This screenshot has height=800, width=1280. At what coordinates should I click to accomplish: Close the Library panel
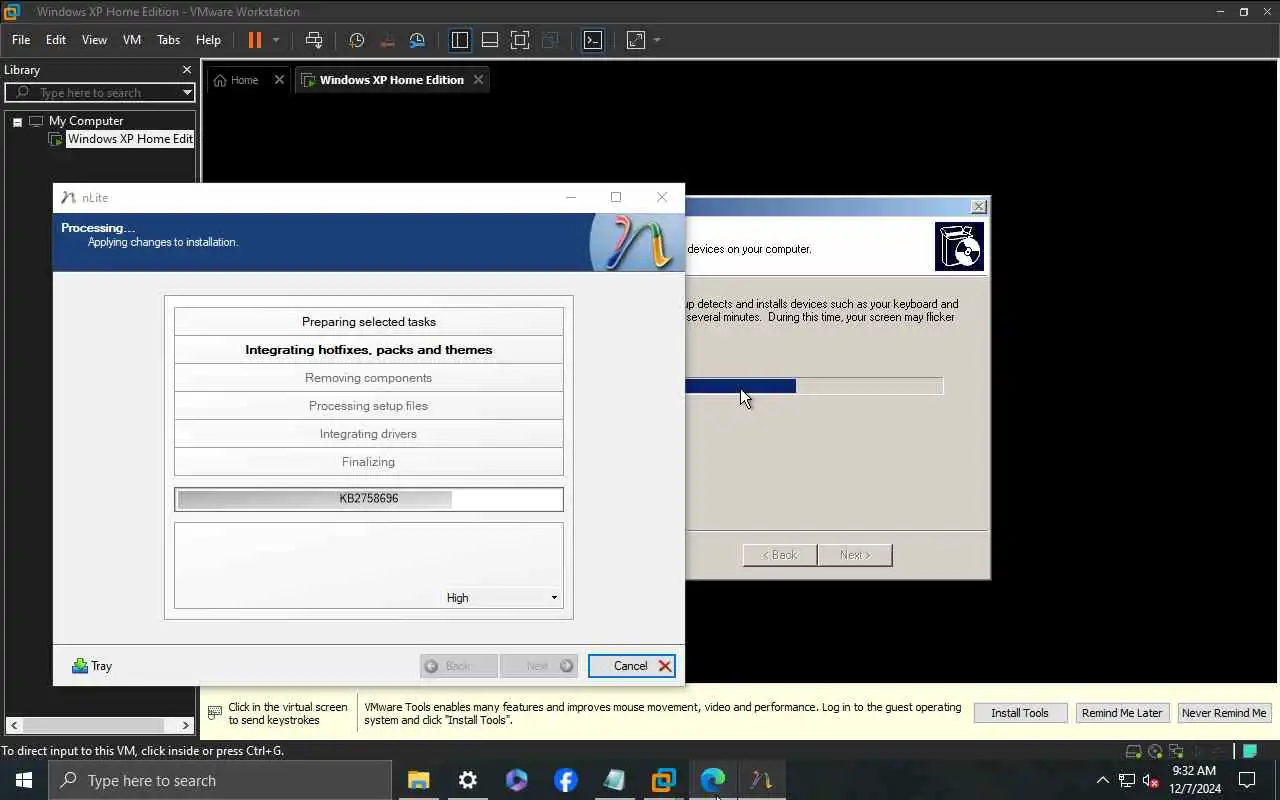187,70
